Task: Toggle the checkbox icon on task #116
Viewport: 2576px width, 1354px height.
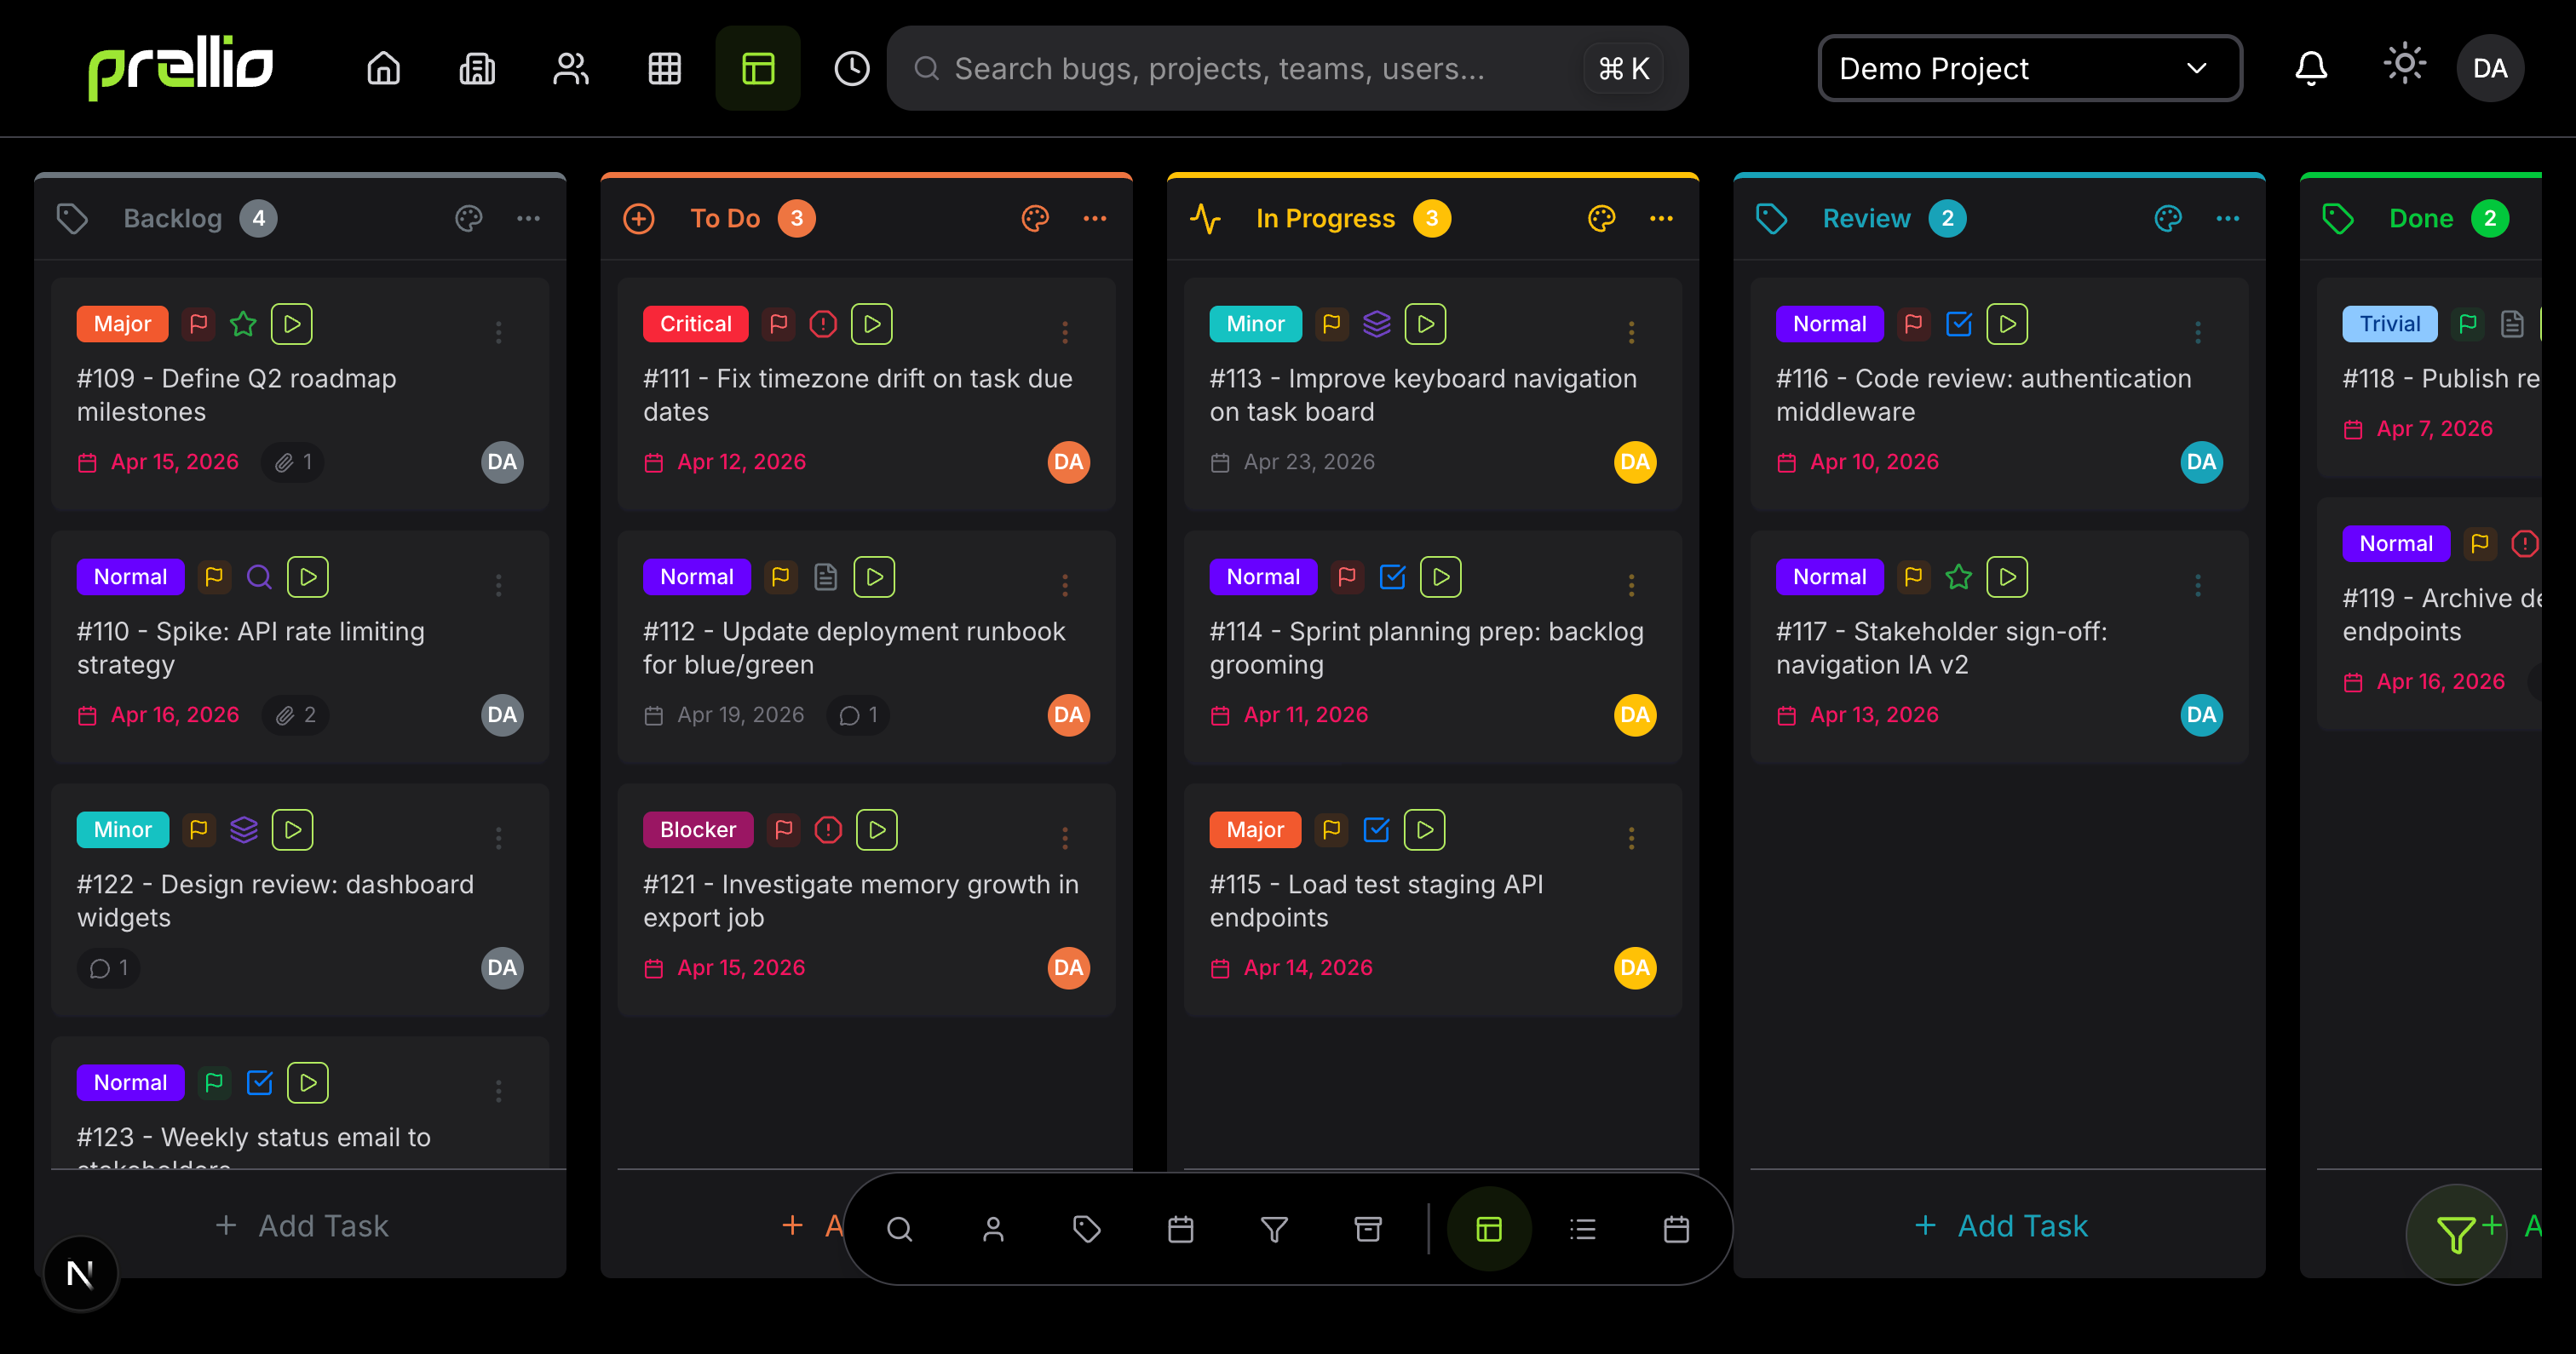Action: (1959, 324)
